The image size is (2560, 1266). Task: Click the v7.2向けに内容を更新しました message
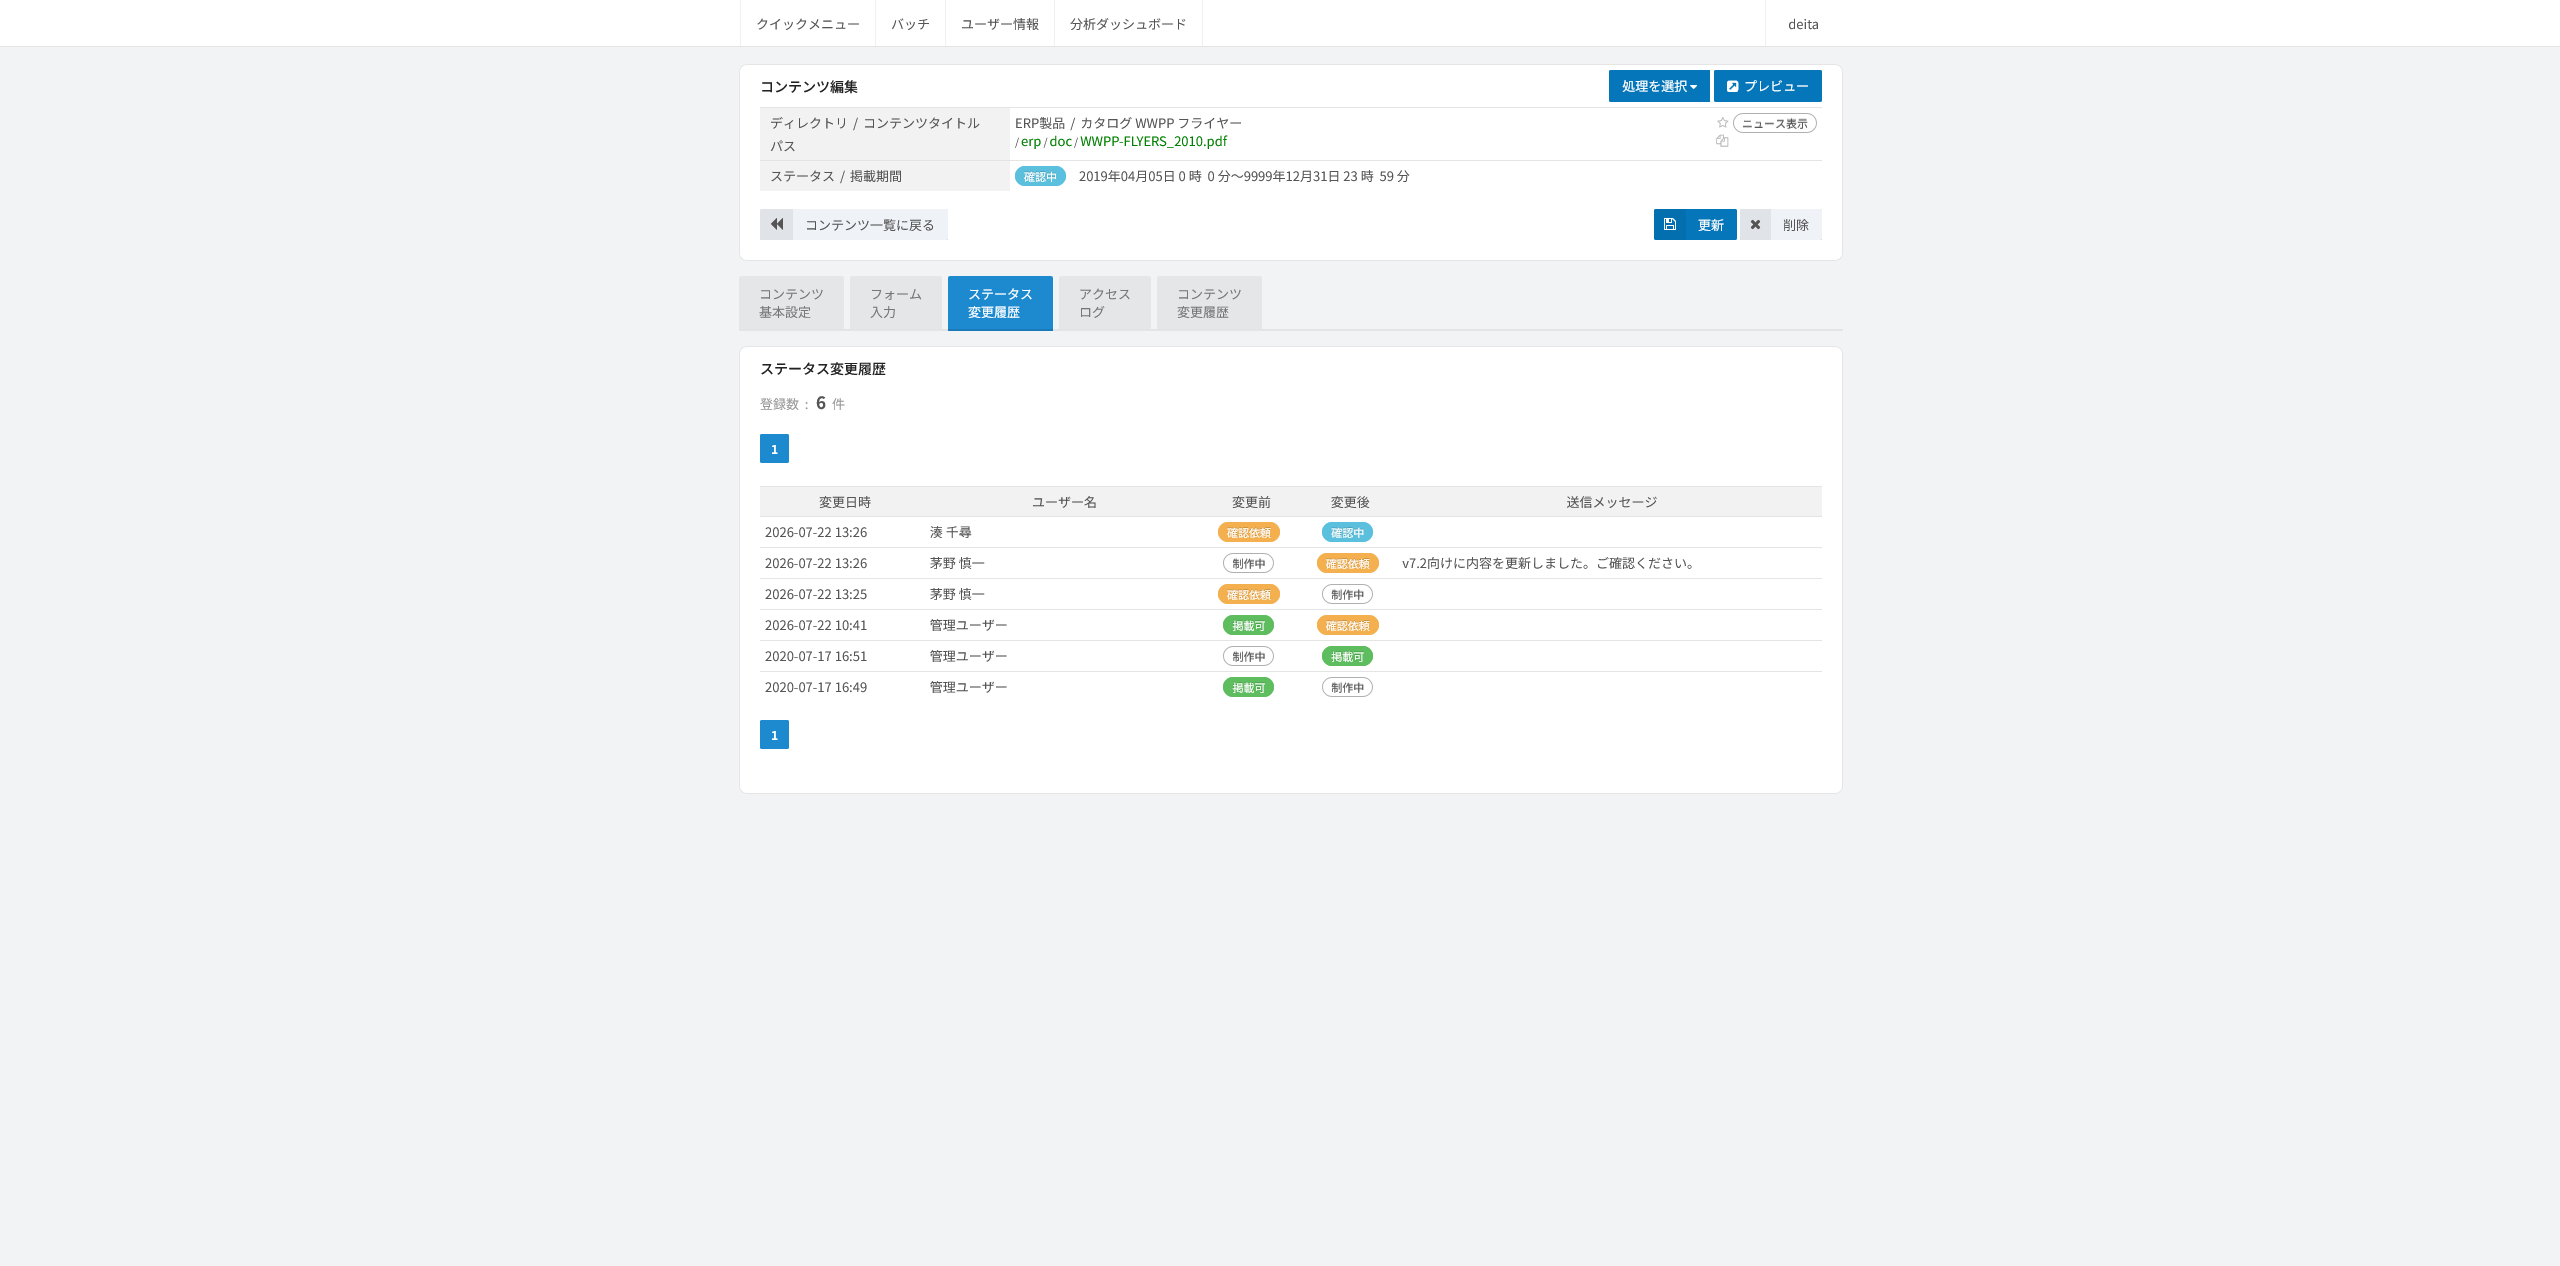(1550, 563)
